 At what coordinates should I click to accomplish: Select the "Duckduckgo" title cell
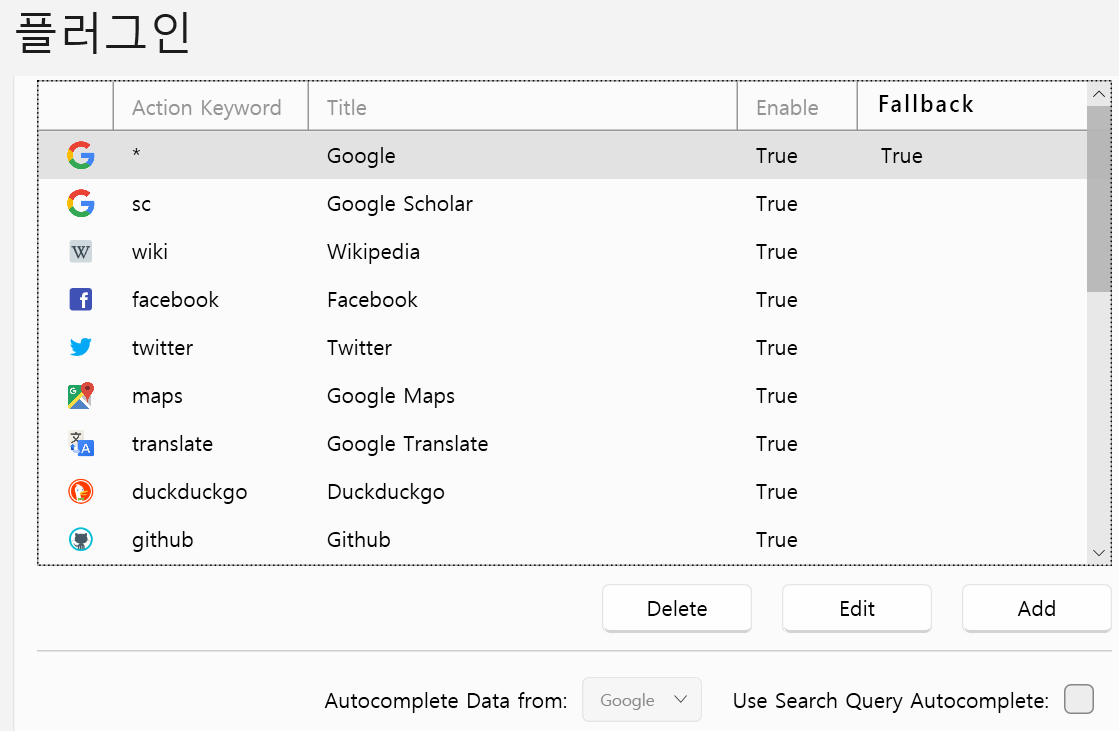tap(385, 492)
